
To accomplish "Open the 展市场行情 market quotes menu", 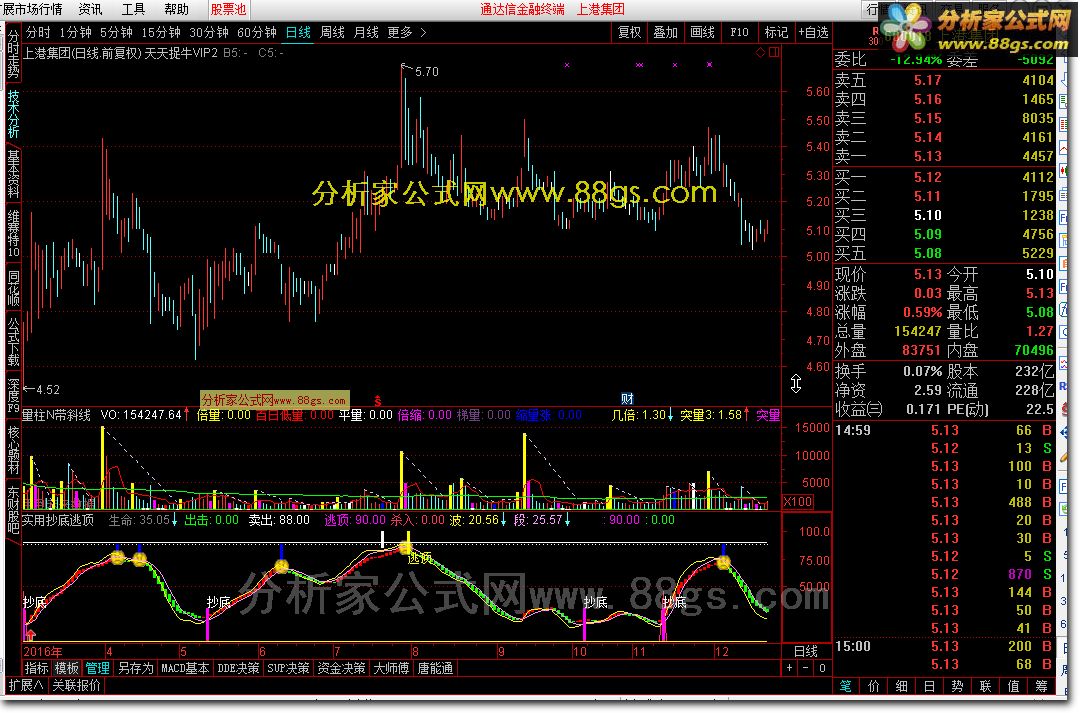I will 32,9.
